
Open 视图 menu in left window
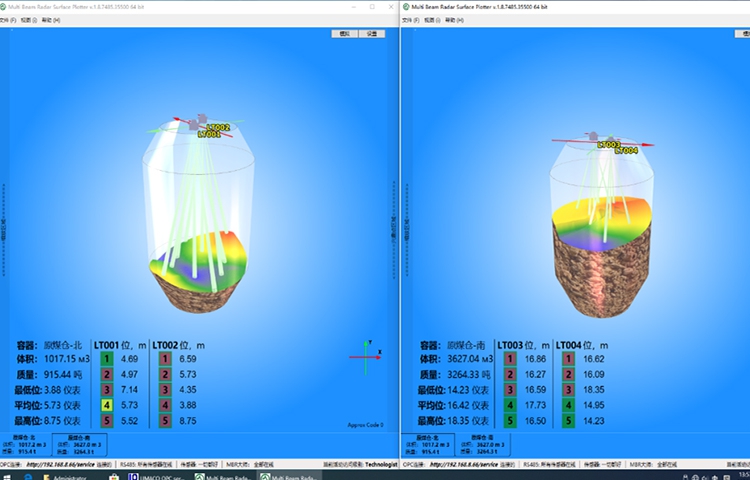(23, 20)
